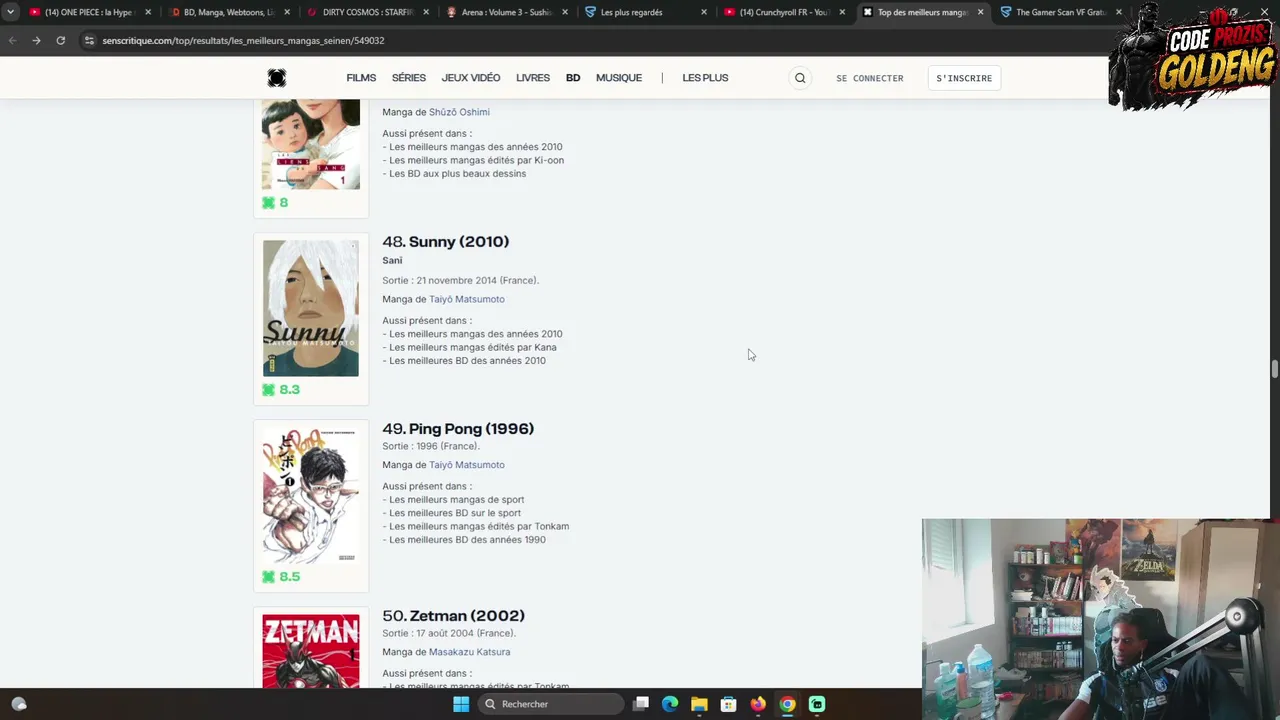Click 'Les meilleurs mangas édités par Kana'

tap(473, 347)
